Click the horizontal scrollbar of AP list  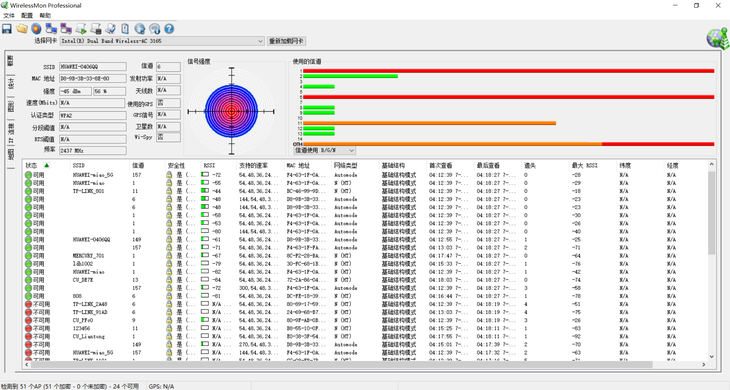341,364
